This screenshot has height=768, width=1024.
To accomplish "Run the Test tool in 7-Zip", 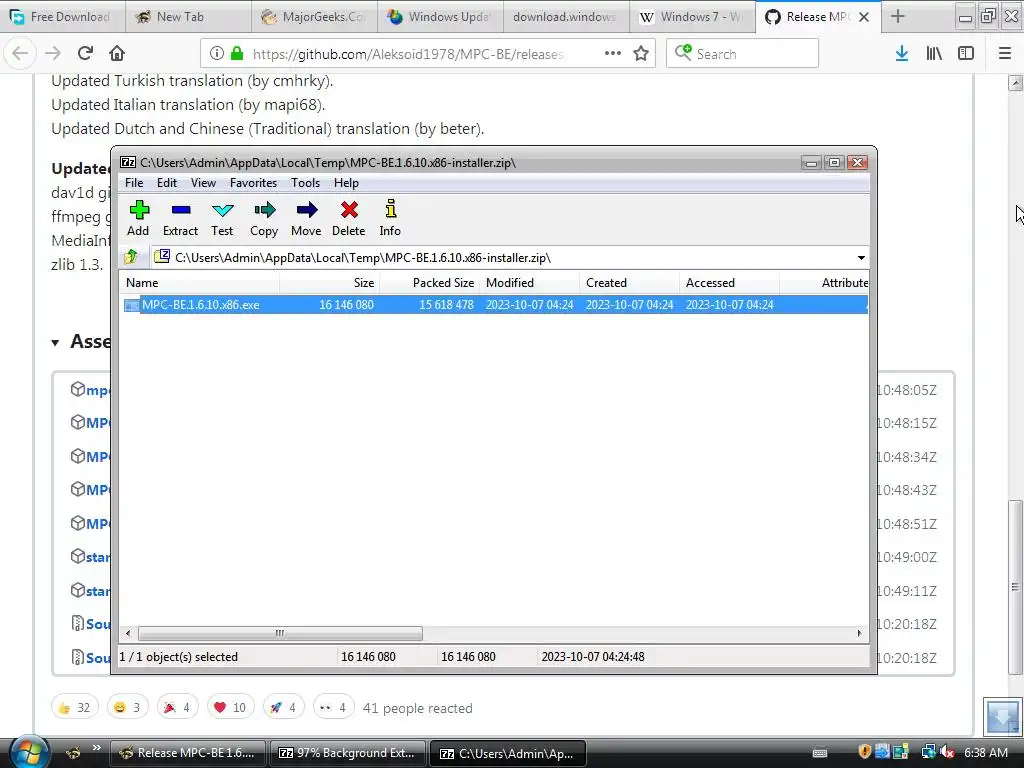I will pyautogui.click(x=222, y=218).
